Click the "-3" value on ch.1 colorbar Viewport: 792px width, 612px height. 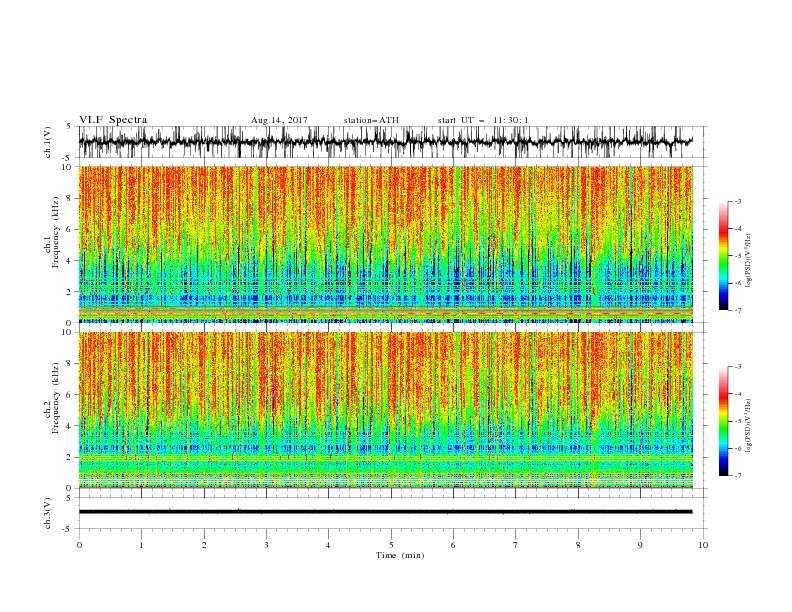(737, 201)
